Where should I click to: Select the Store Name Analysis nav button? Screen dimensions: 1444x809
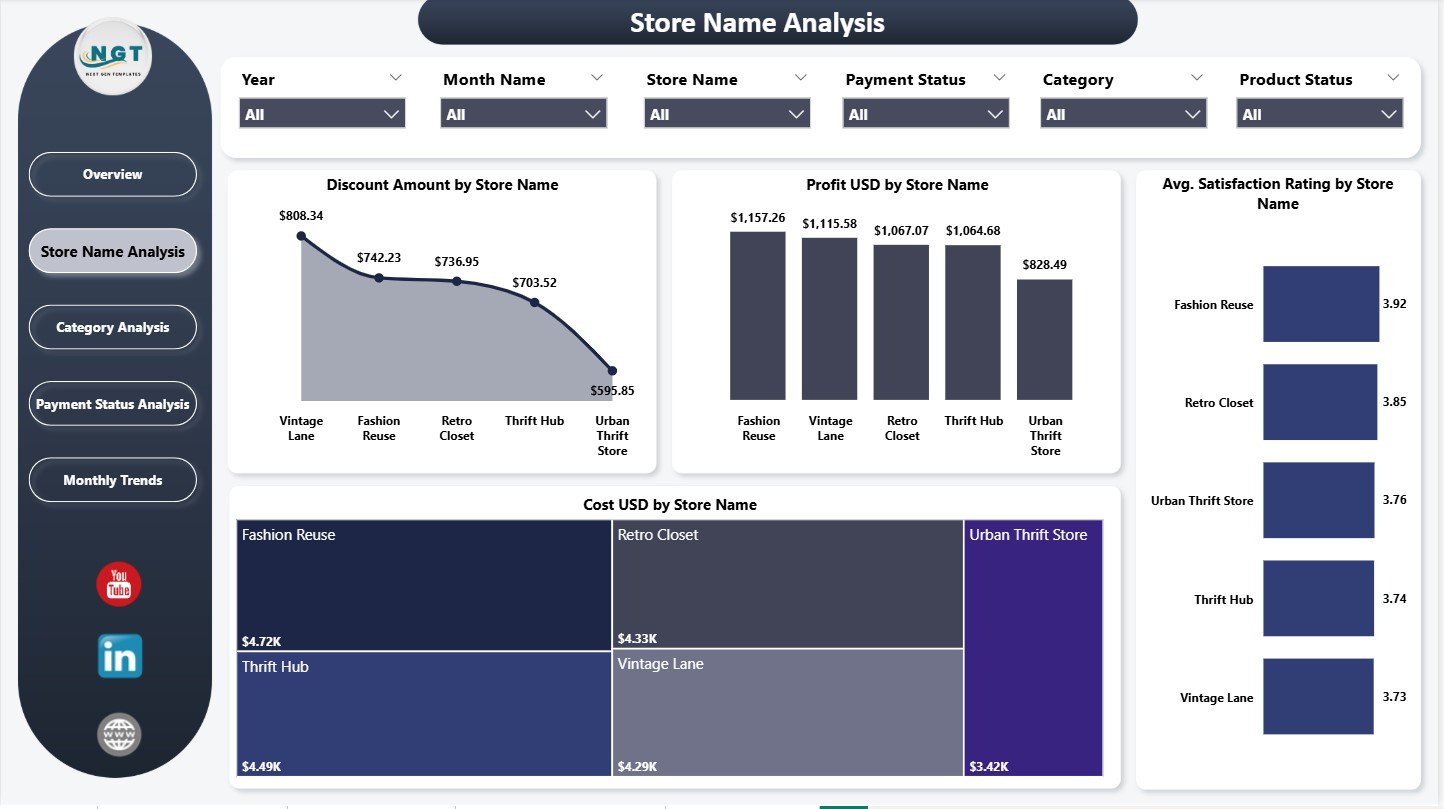point(112,251)
